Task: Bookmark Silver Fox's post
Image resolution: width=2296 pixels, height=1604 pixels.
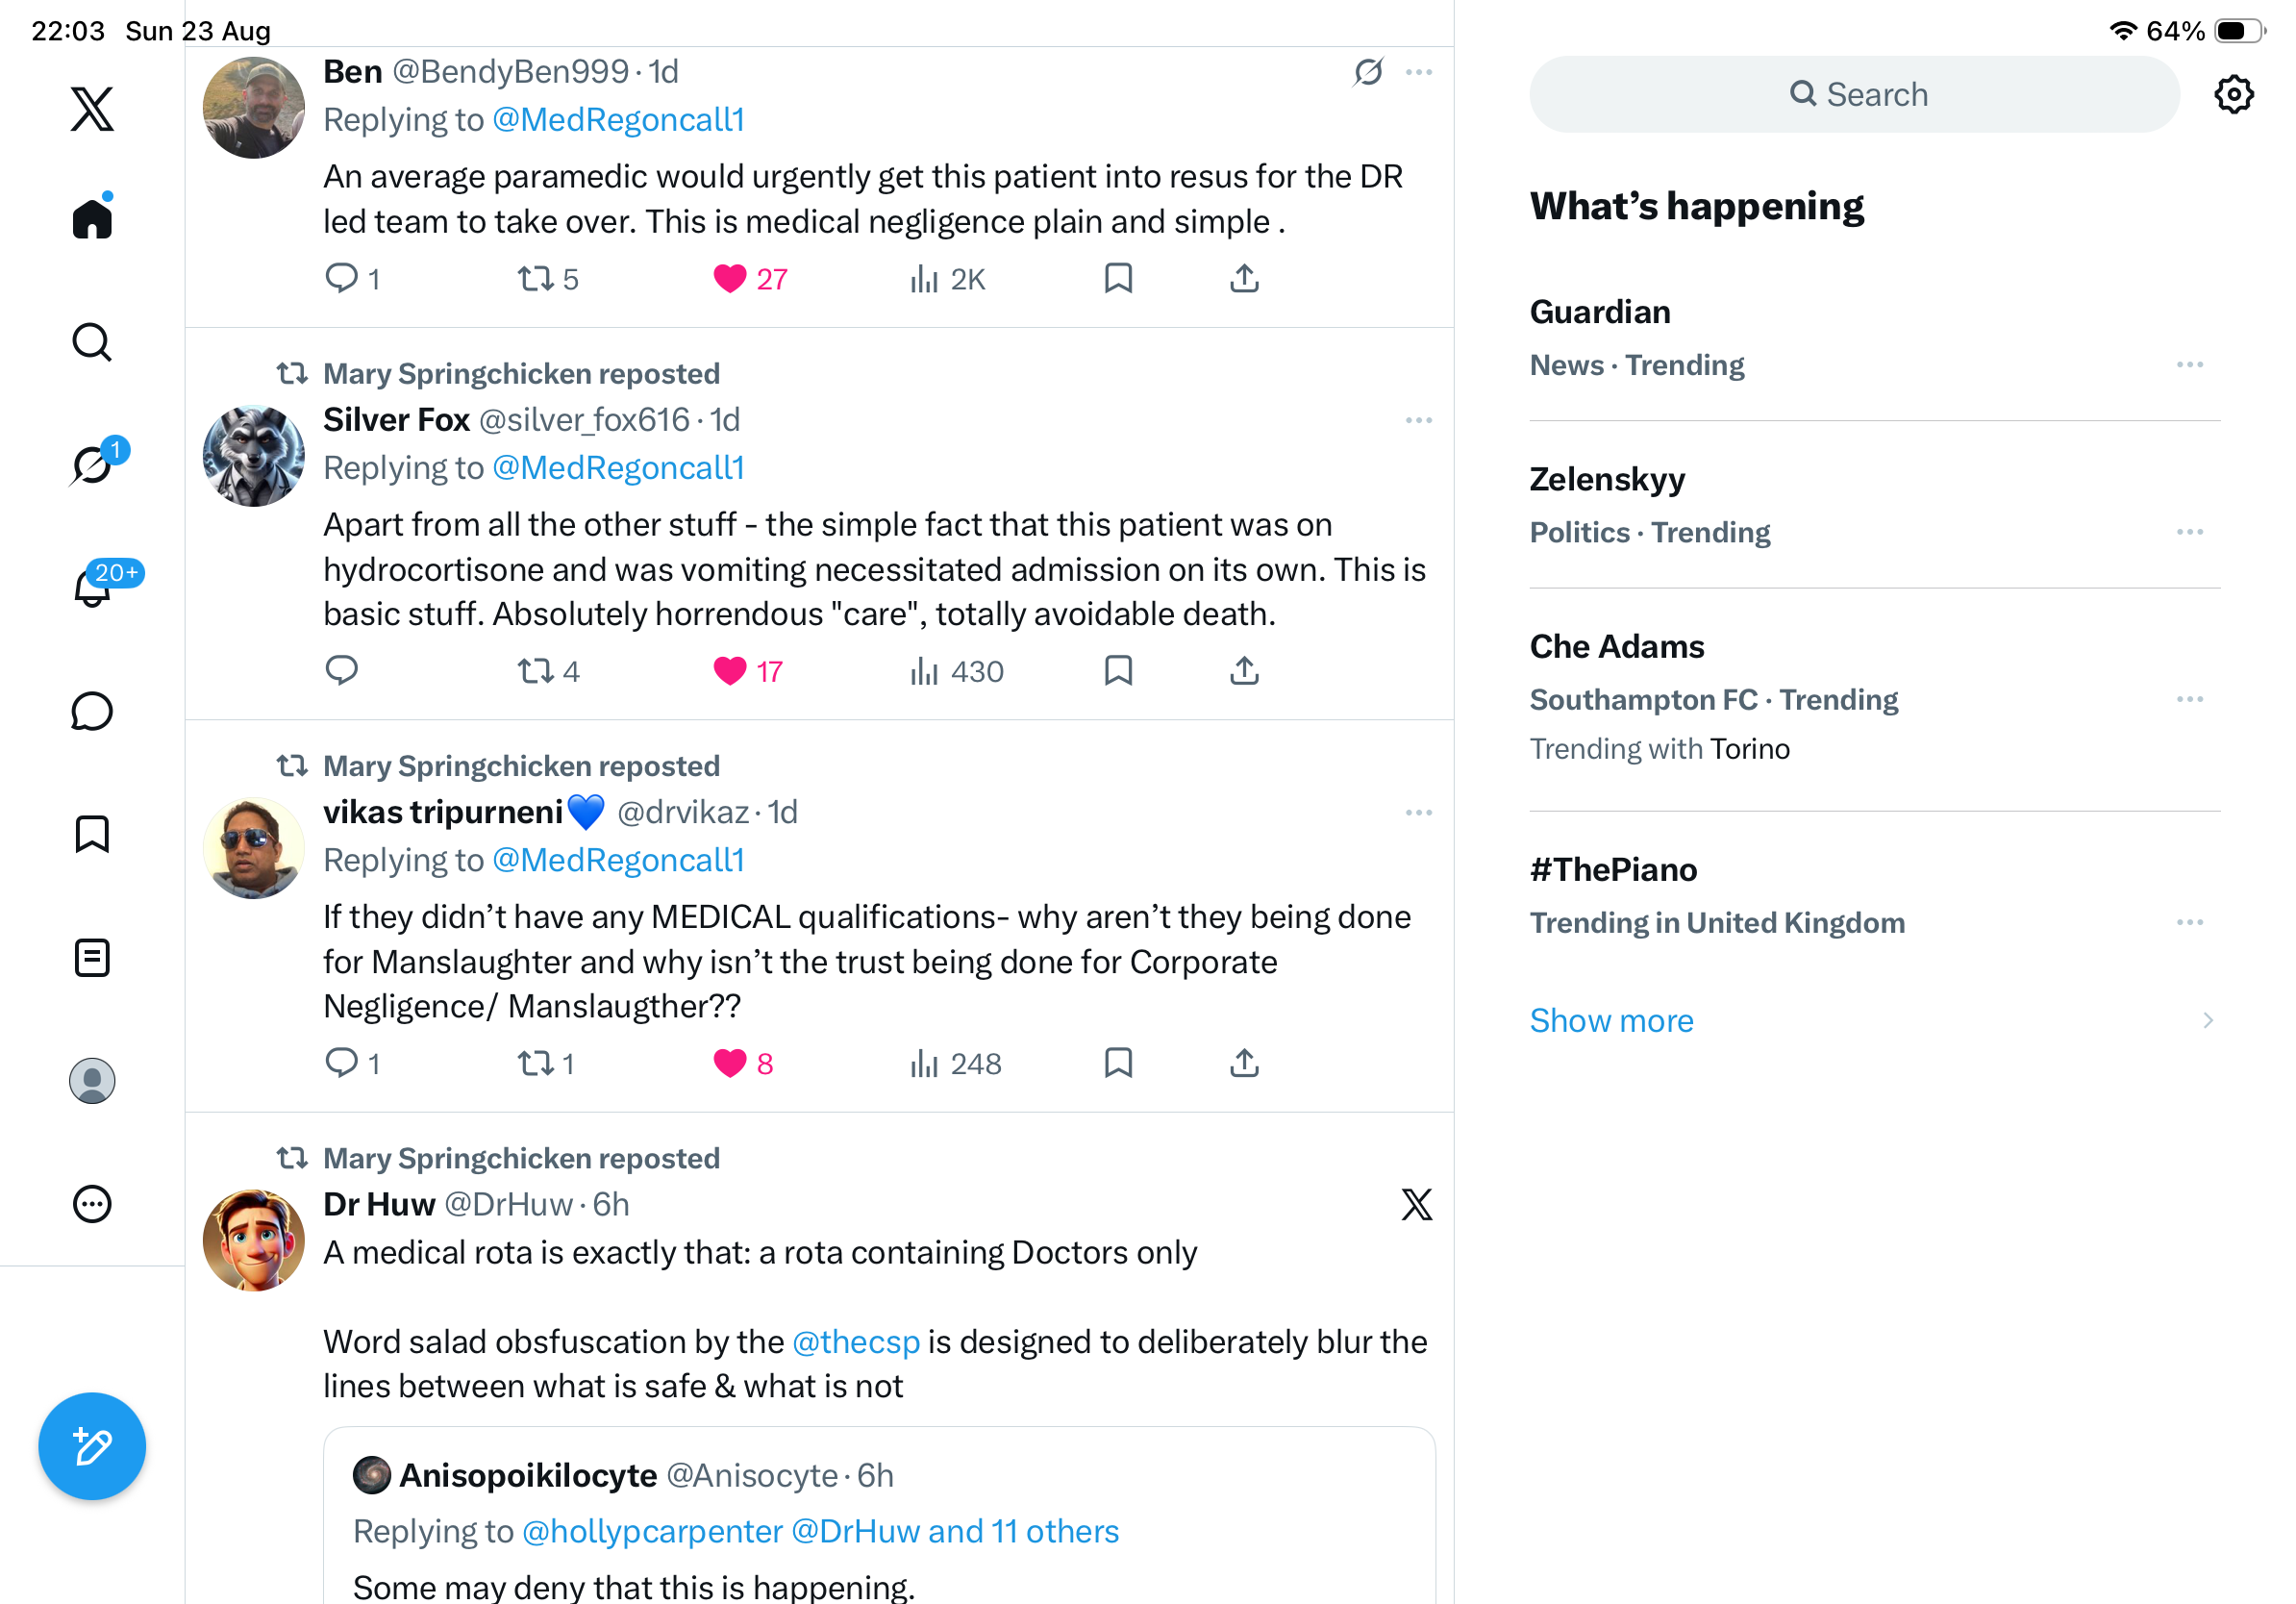Action: pyautogui.click(x=1117, y=670)
